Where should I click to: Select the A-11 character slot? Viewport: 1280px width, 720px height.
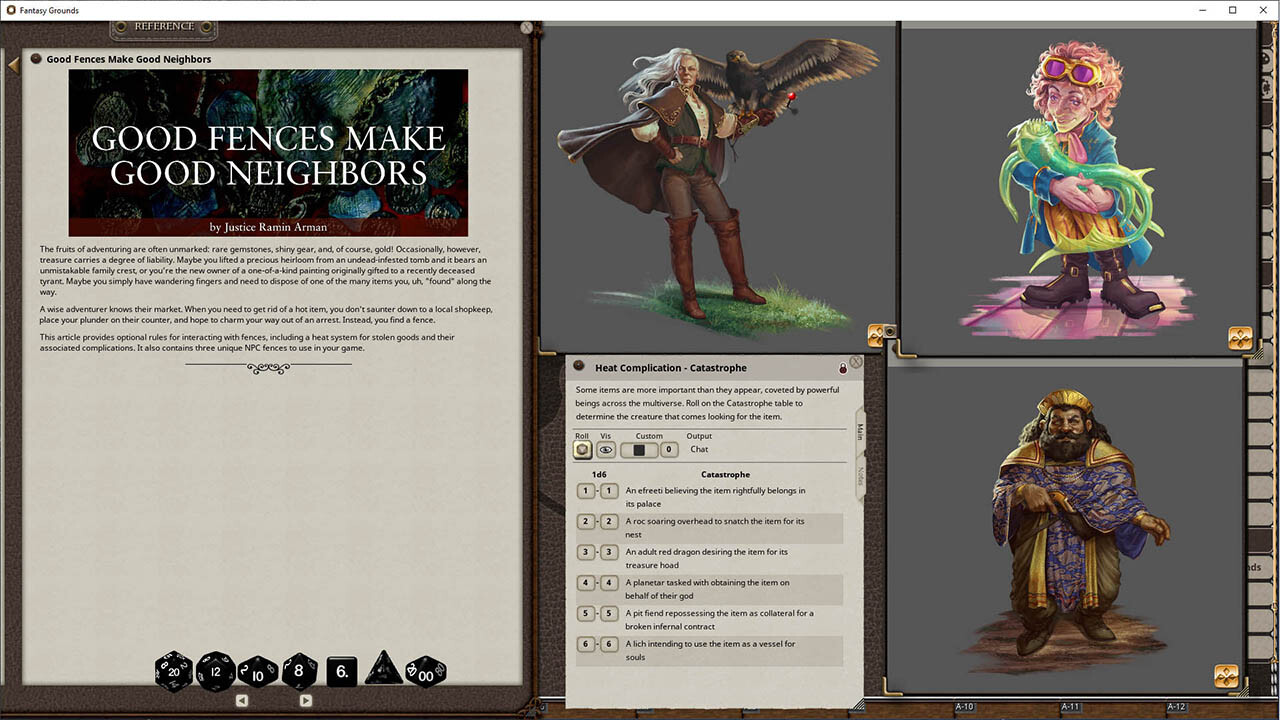[x=1069, y=706]
